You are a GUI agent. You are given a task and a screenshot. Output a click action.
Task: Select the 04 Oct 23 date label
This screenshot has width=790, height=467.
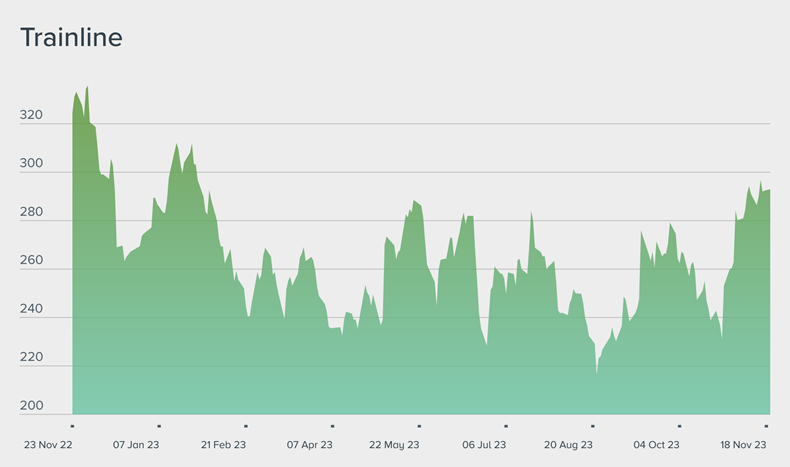pyautogui.click(x=656, y=445)
